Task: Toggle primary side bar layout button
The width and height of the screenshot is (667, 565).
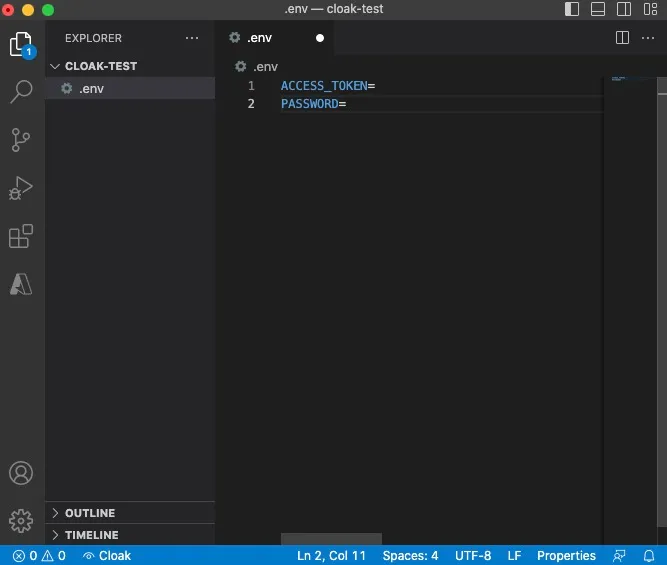Action: [572, 9]
